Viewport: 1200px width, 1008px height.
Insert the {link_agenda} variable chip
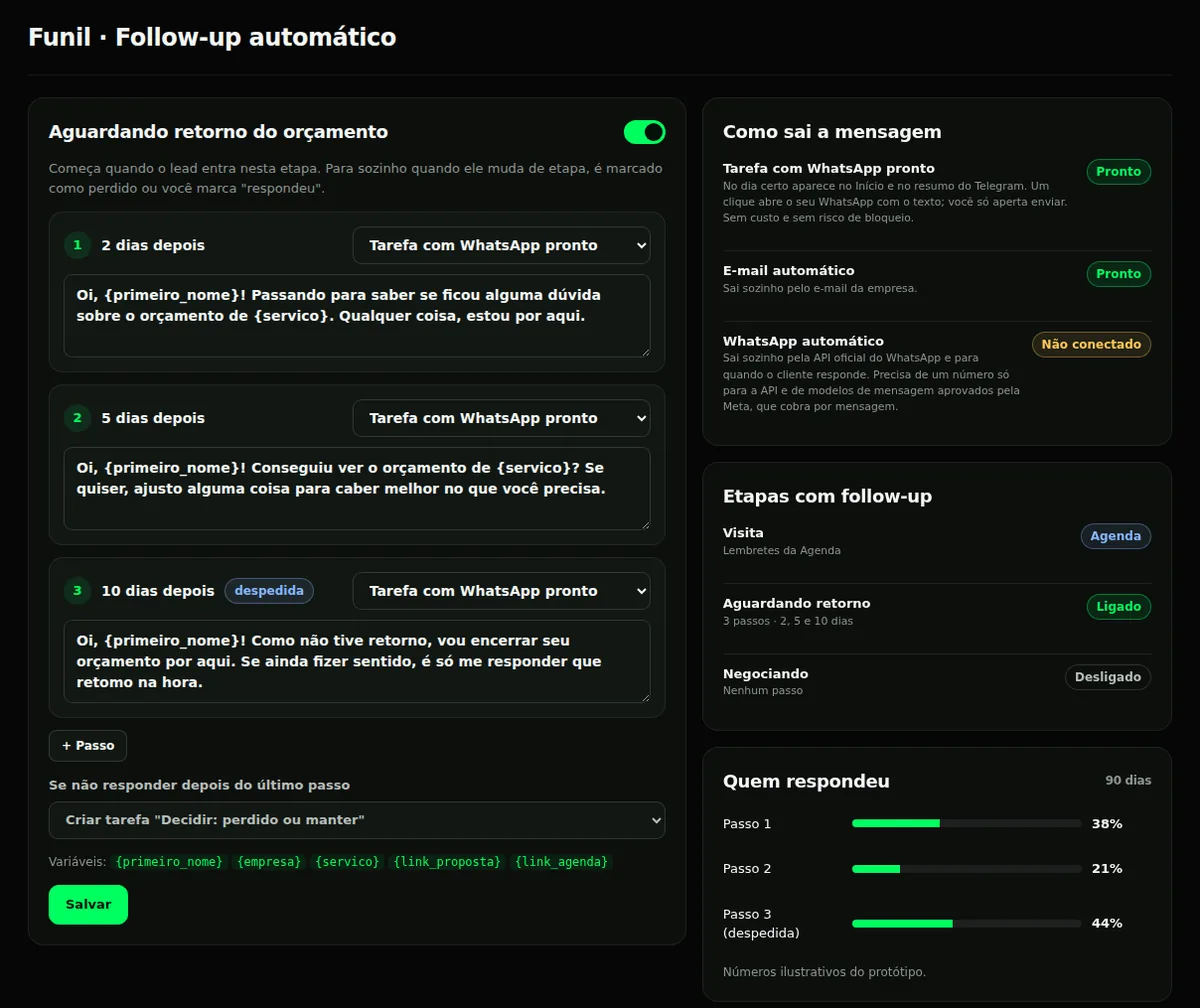point(561,862)
